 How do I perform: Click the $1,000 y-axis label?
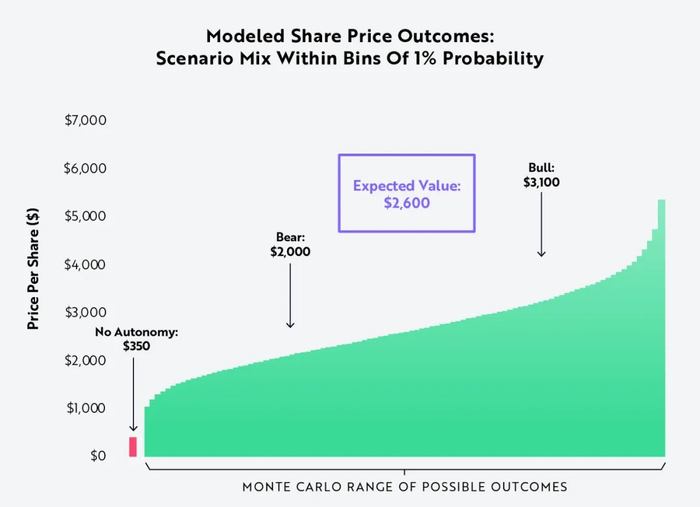pos(85,408)
